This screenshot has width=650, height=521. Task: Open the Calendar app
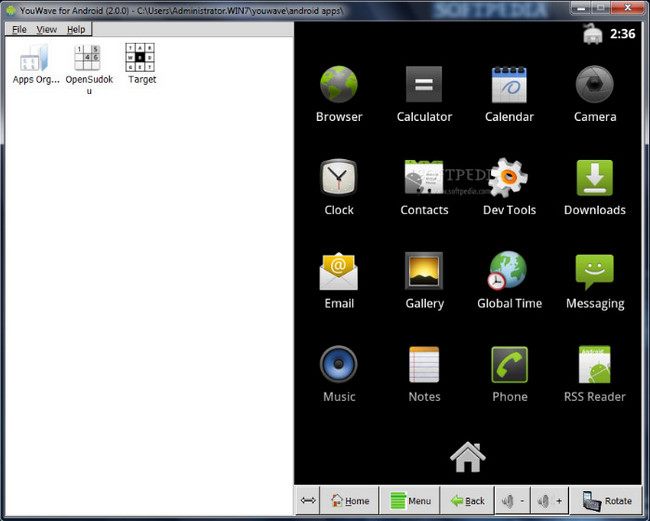[x=509, y=85]
